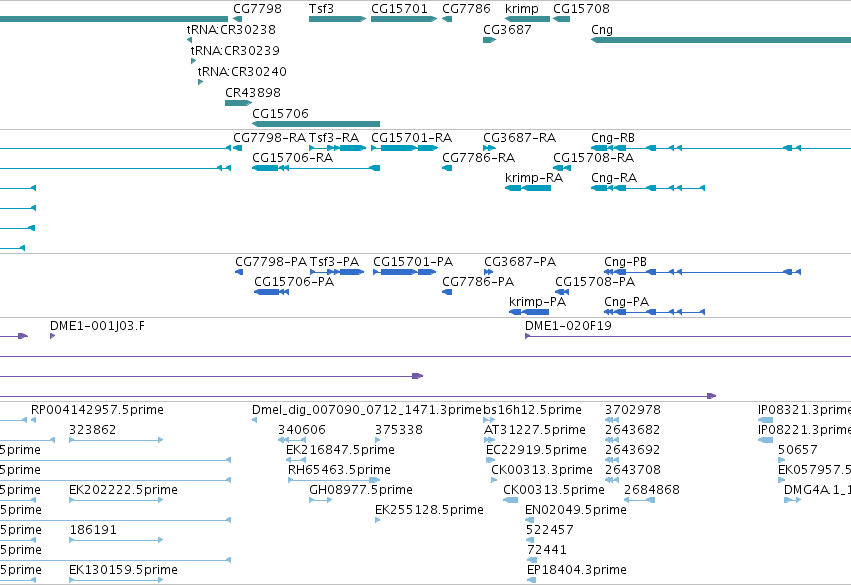Select the krimp-PA protein glyph

[x=529, y=313]
